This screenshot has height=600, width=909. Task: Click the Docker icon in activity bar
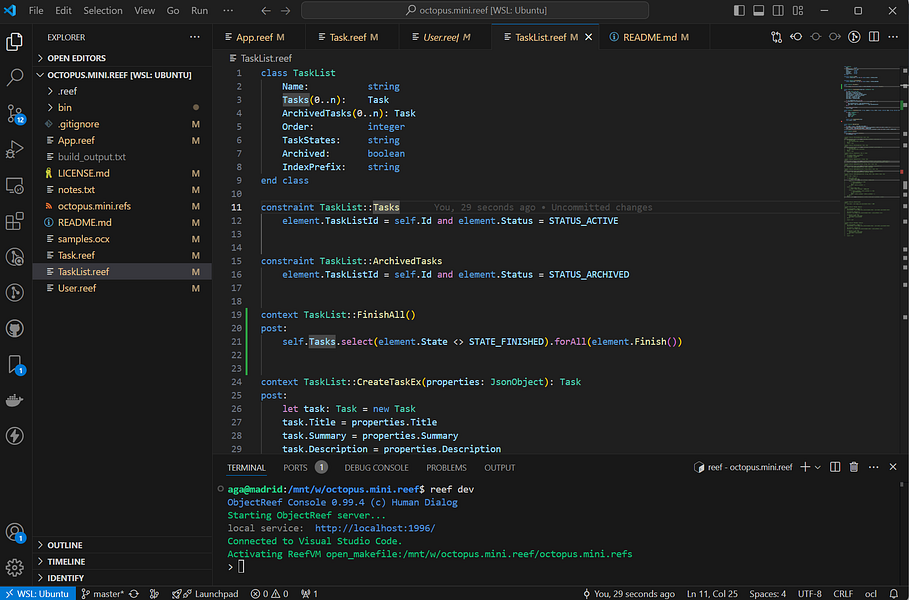[x=15, y=400]
